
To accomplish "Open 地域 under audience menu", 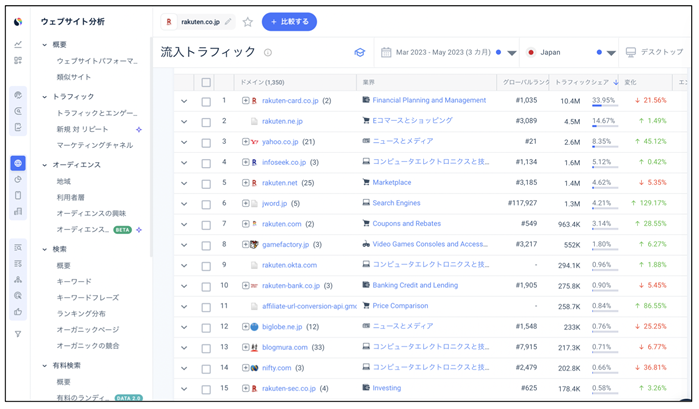I will [63, 182].
